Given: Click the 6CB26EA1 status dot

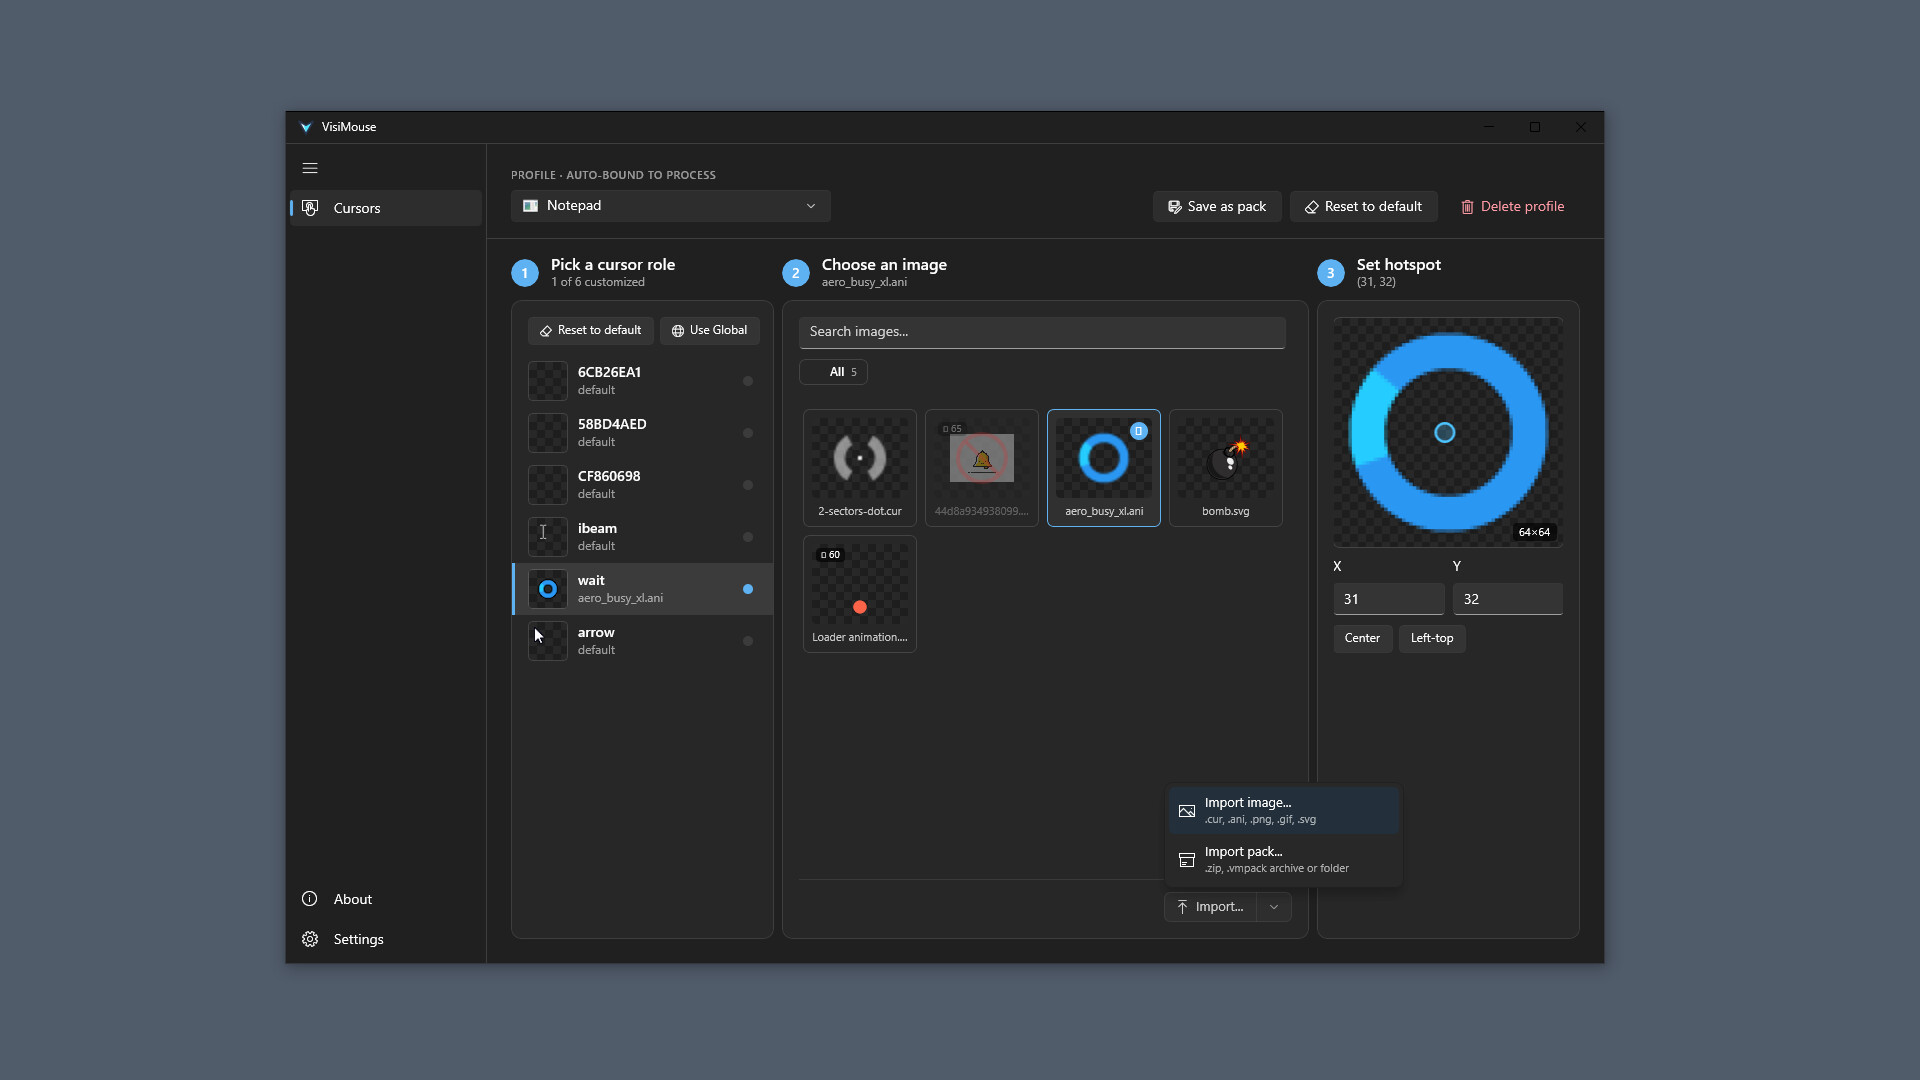Looking at the screenshot, I should [x=748, y=381].
